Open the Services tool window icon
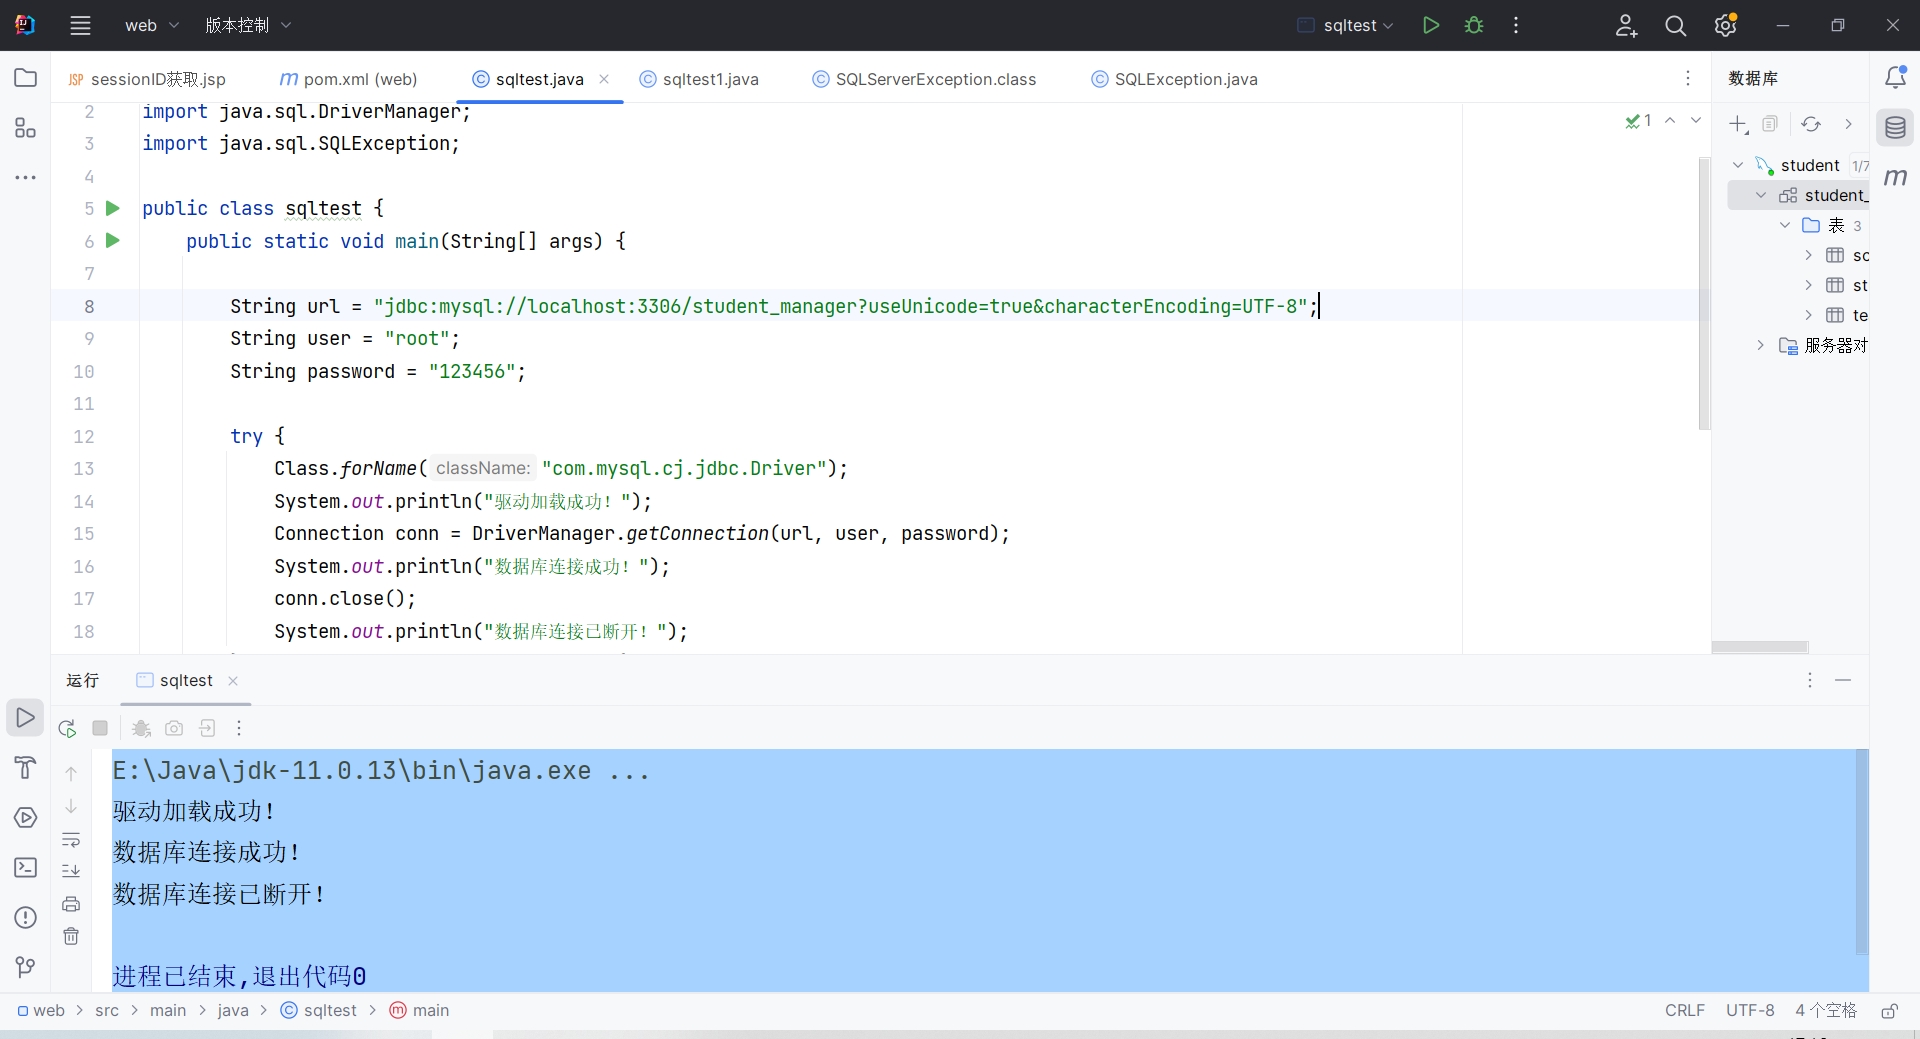This screenshot has width=1920, height=1039. (26, 818)
